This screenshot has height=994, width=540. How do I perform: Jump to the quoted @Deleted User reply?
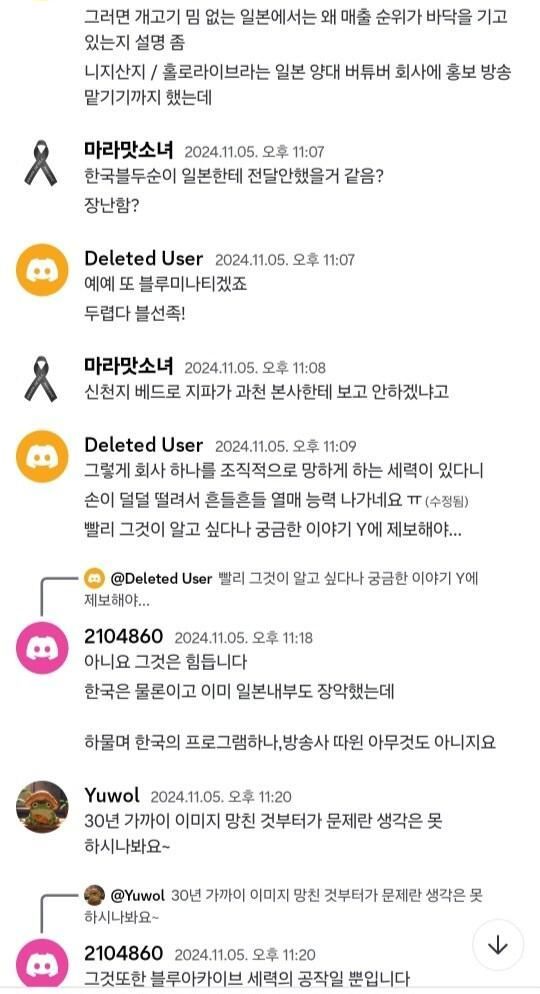pyautogui.click(x=287, y=589)
